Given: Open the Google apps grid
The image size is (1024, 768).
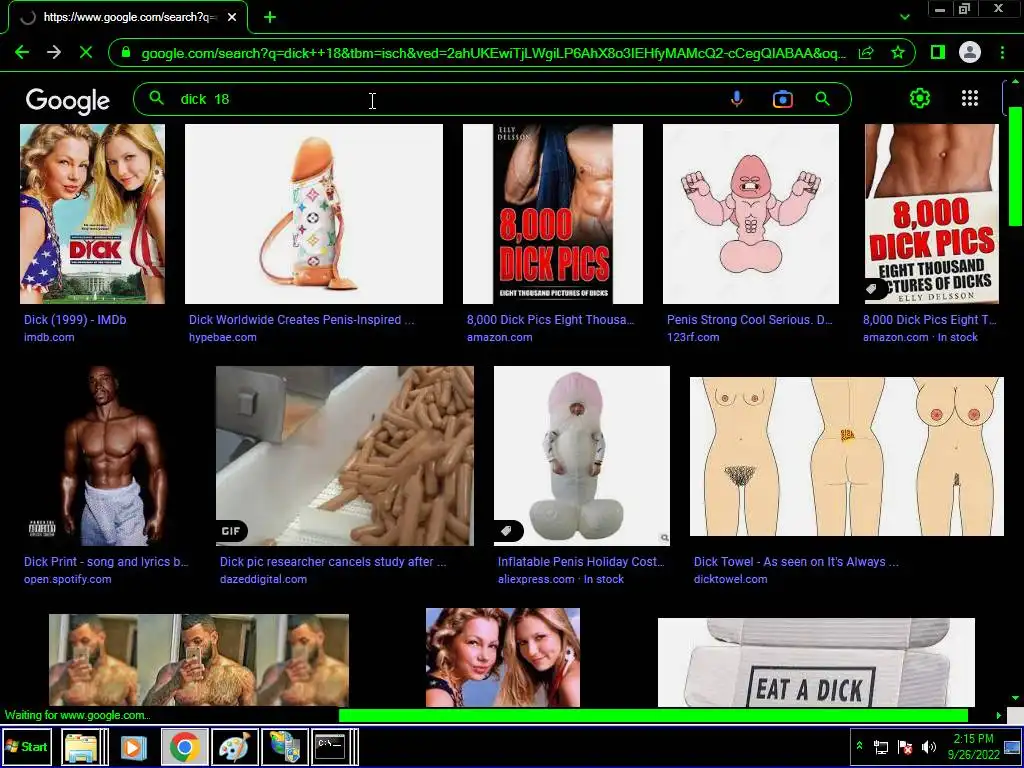Looking at the screenshot, I should click(970, 98).
